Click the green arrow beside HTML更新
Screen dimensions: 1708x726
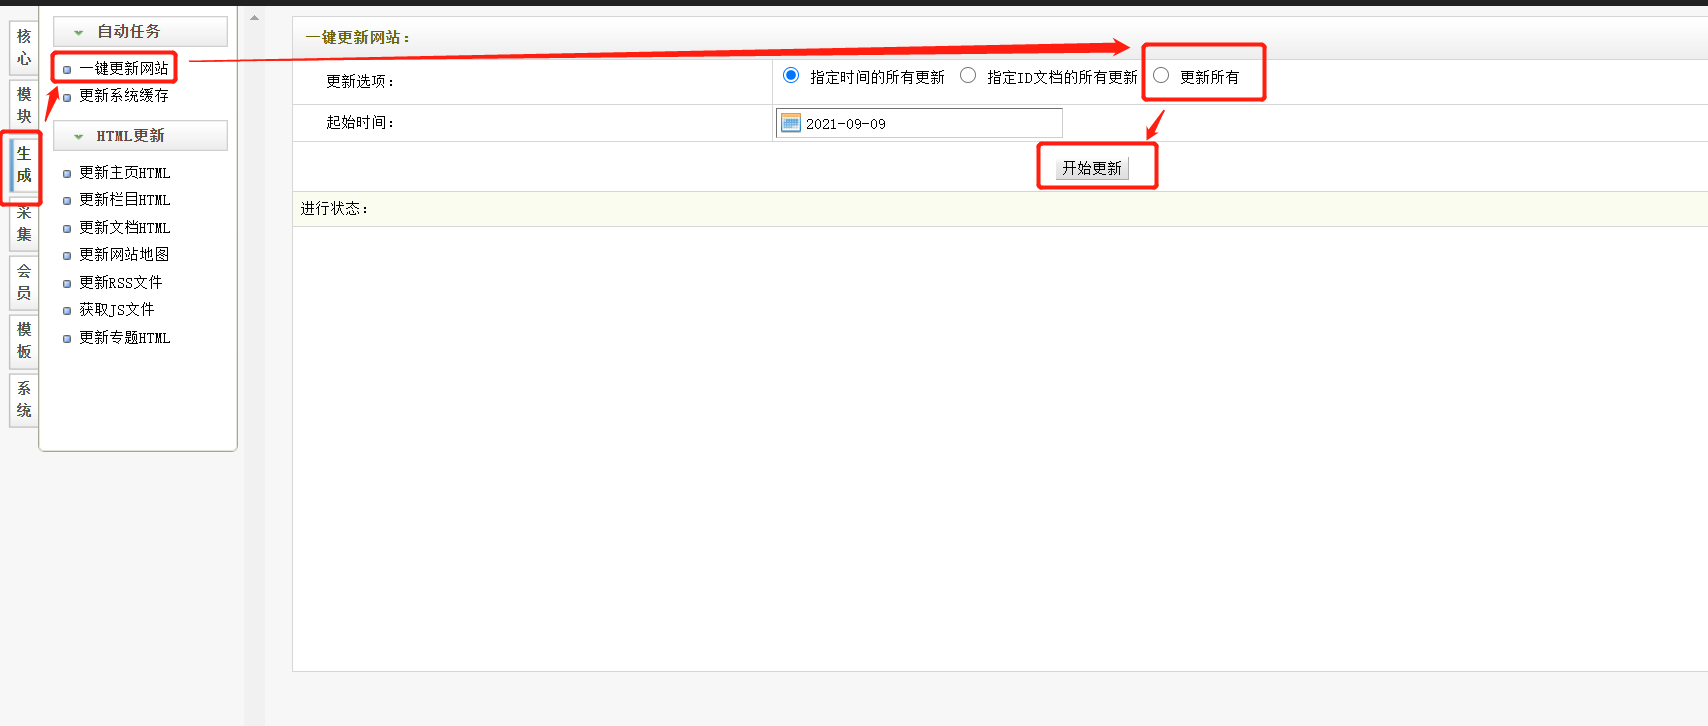[x=79, y=137]
